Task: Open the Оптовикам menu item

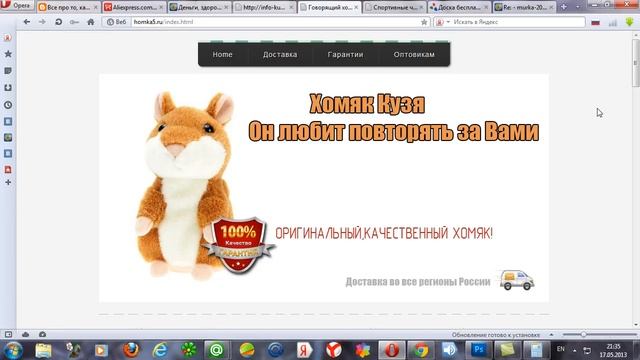Action: click(x=414, y=54)
